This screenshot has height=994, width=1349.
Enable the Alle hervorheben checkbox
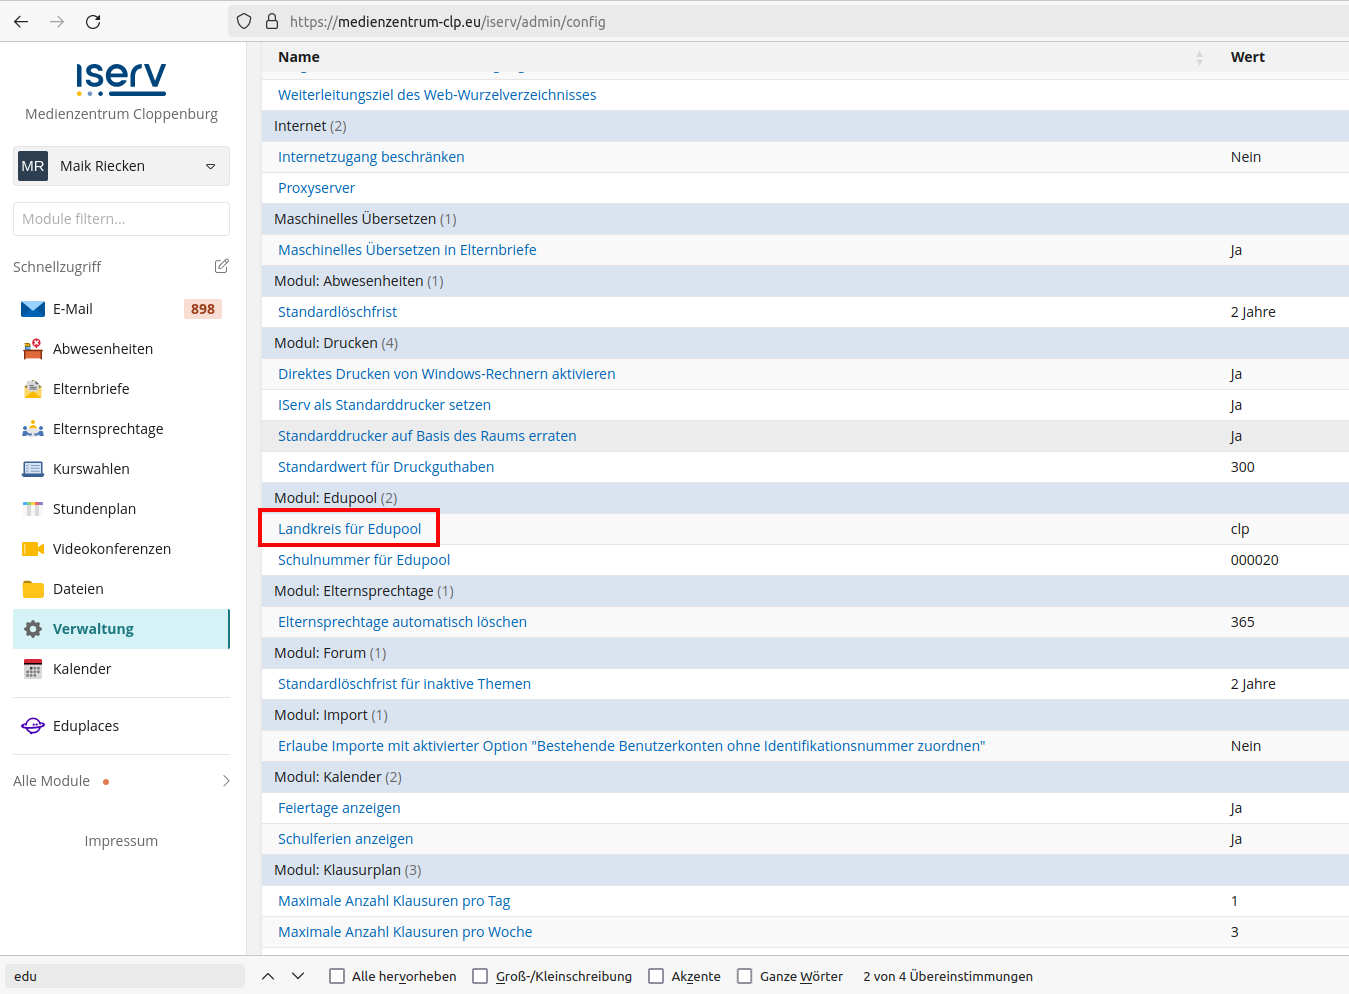click(x=337, y=976)
